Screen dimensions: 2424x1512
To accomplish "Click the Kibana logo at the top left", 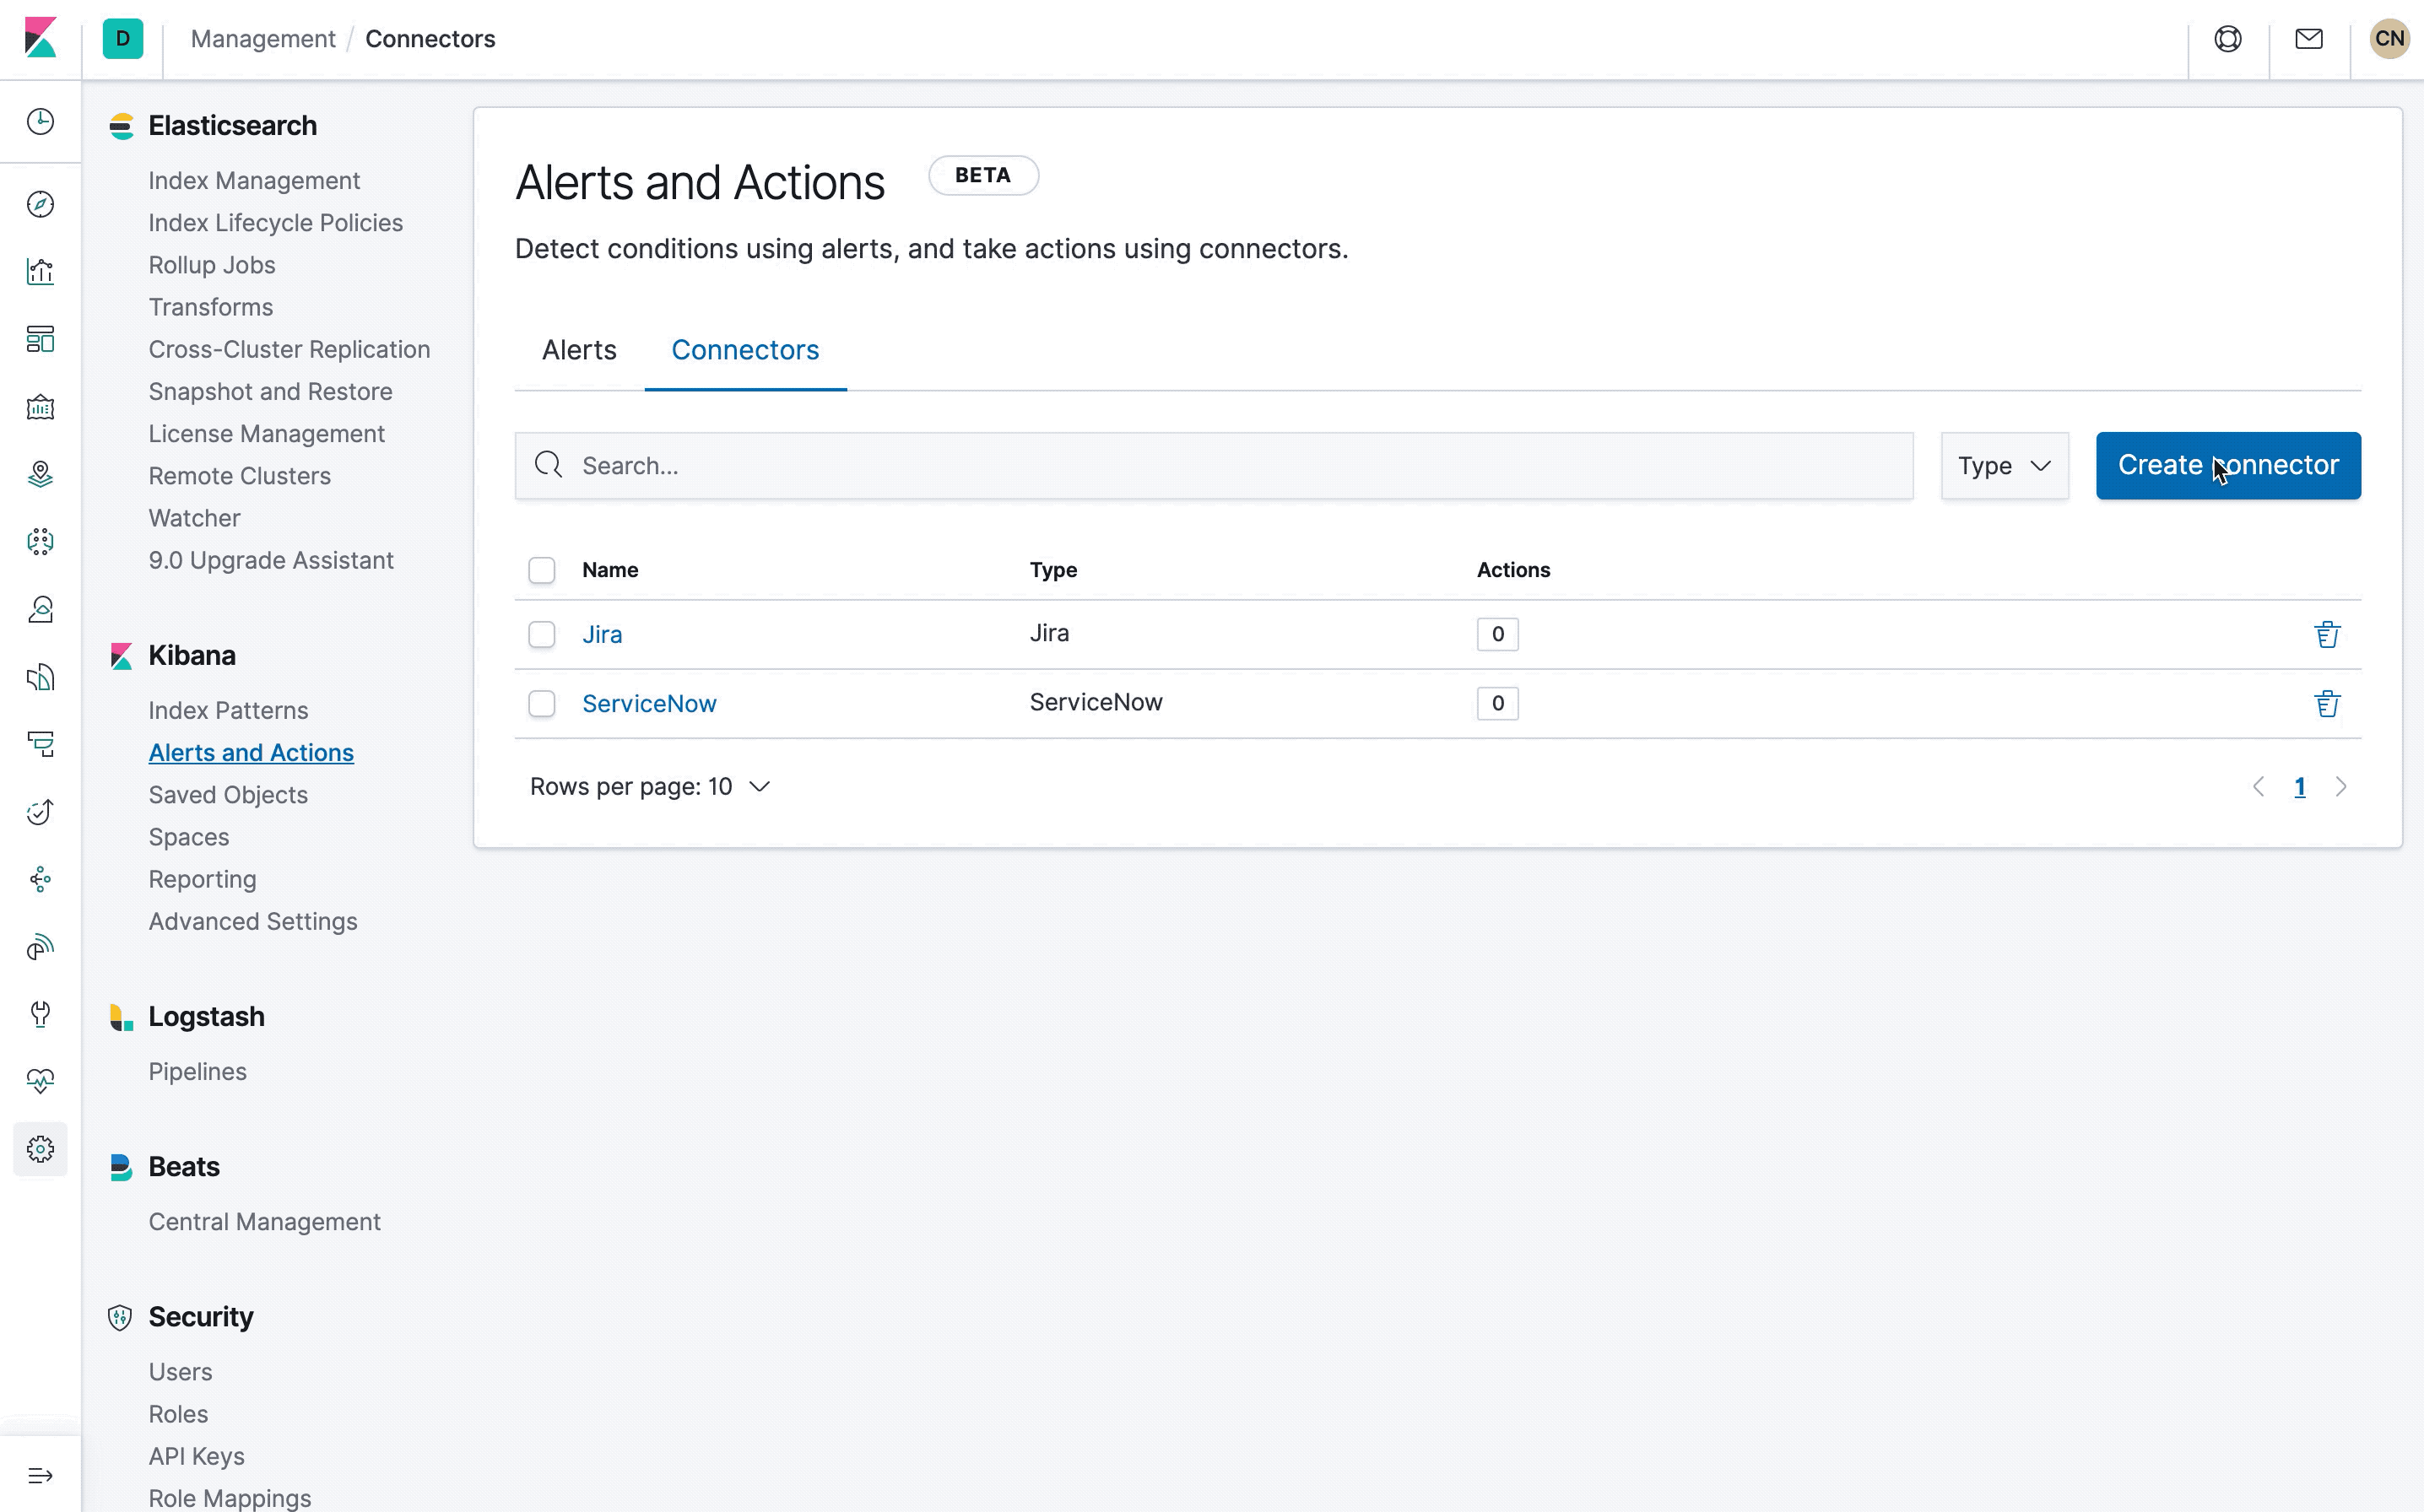I will [40, 39].
